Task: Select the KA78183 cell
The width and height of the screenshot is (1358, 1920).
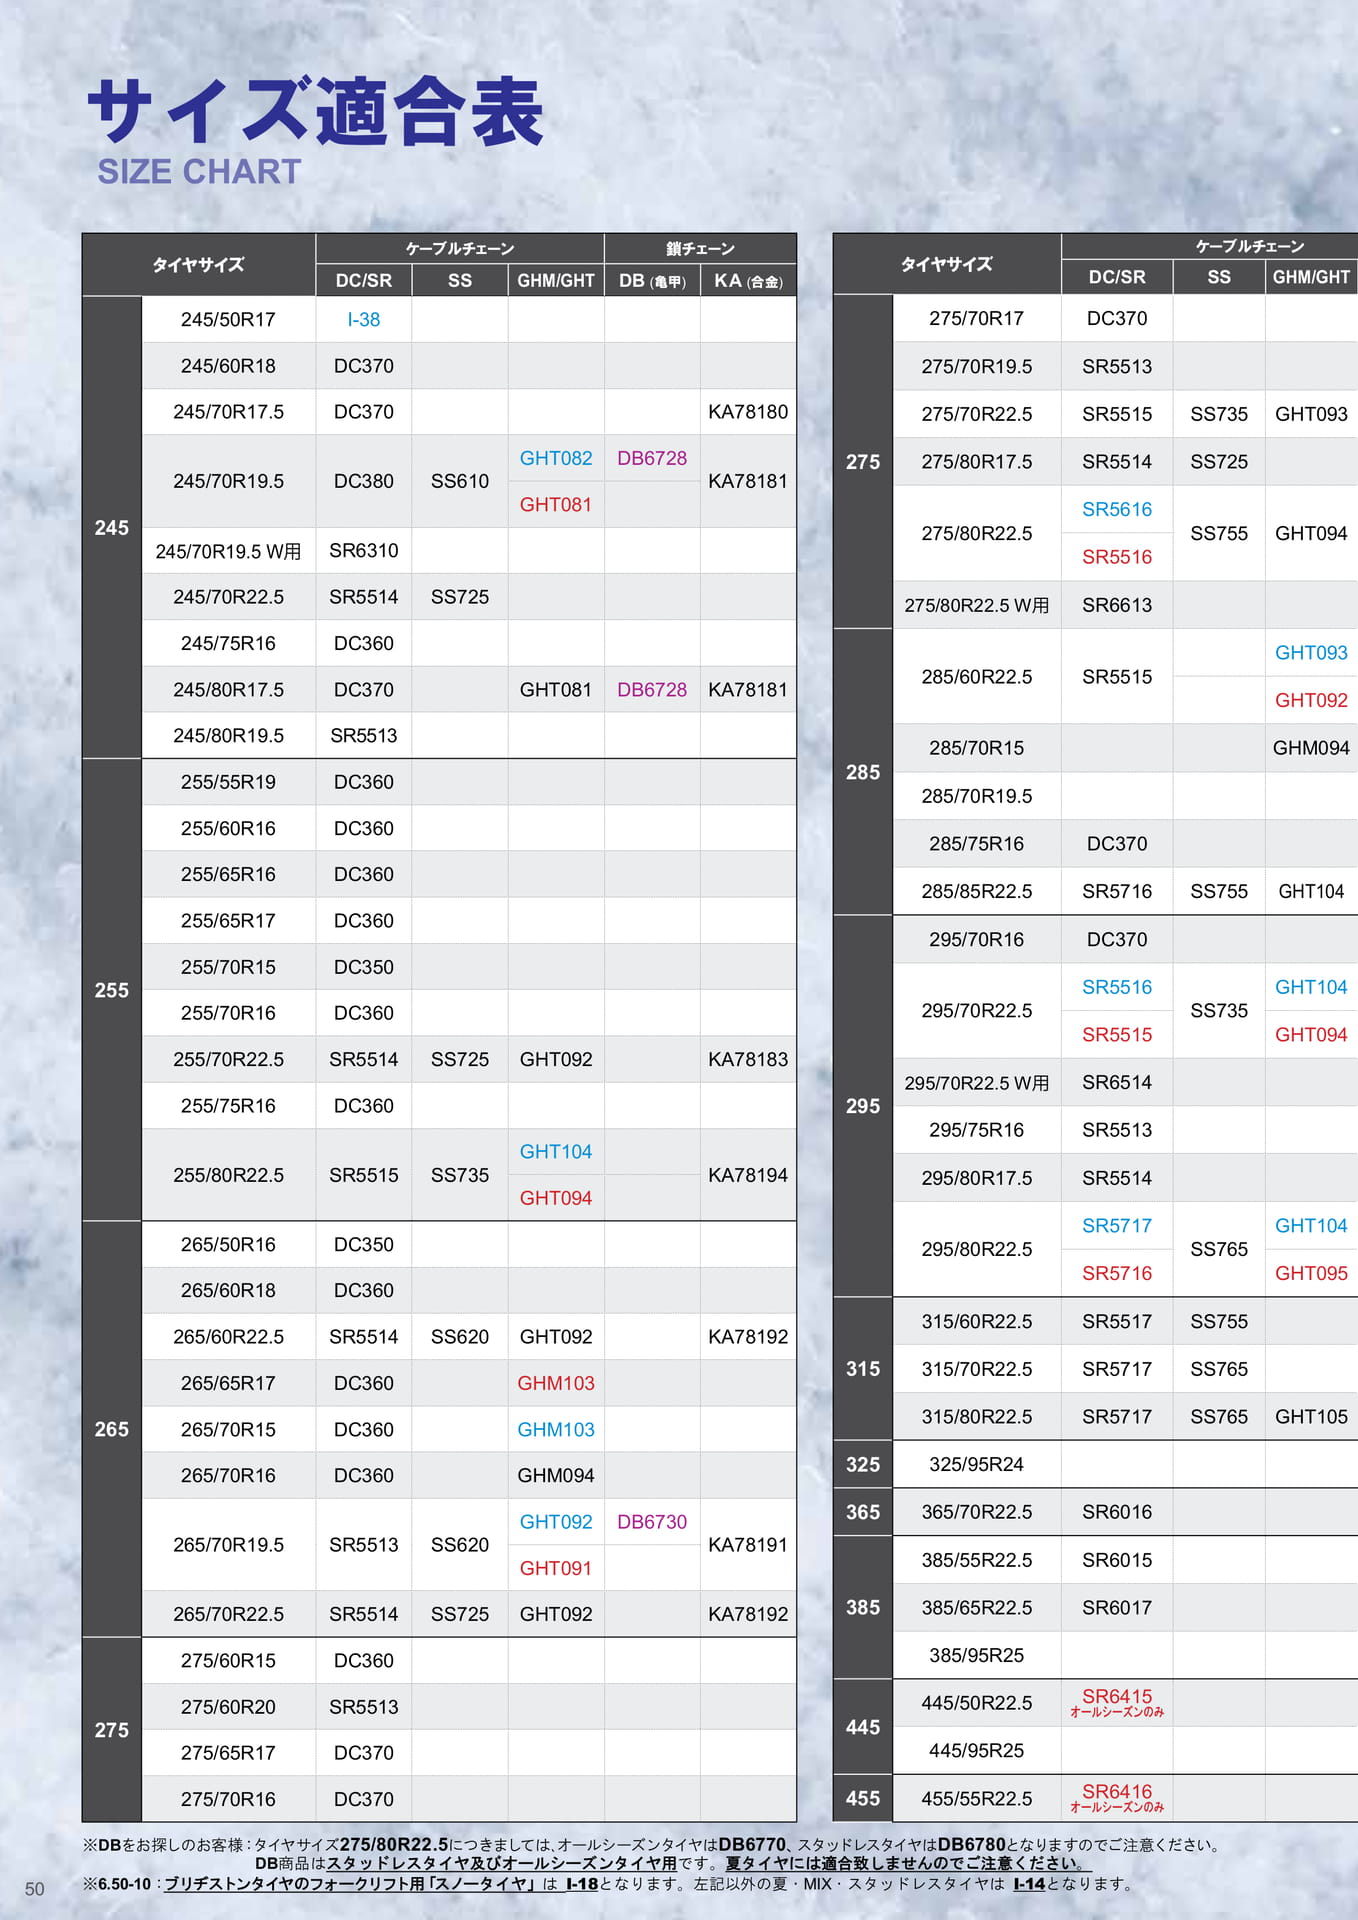Action: 748,1059
